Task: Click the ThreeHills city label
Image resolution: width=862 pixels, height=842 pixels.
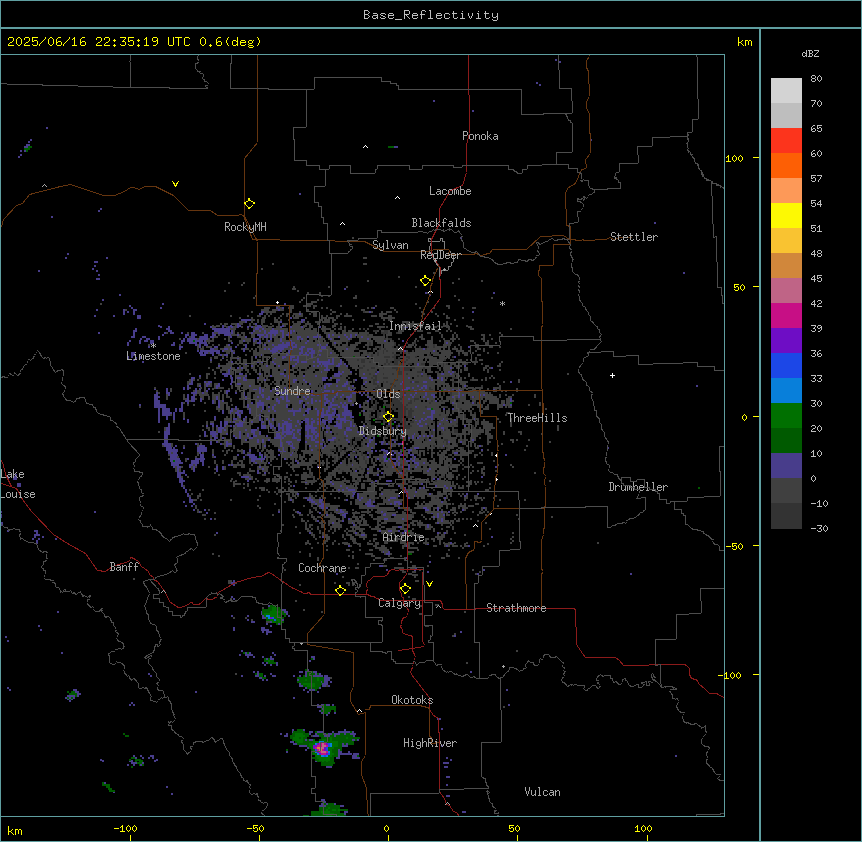Action: click(537, 418)
